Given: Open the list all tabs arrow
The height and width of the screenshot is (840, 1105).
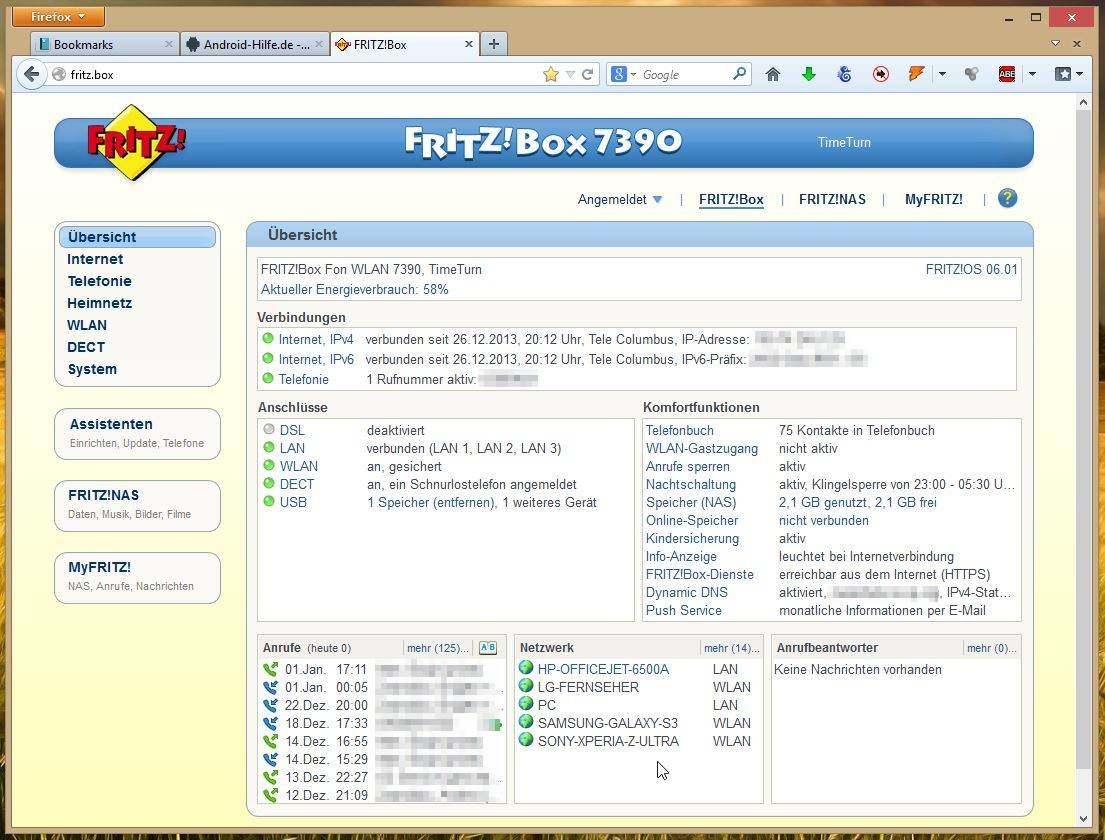Looking at the screenshot, I should (x=1056, y=44).
